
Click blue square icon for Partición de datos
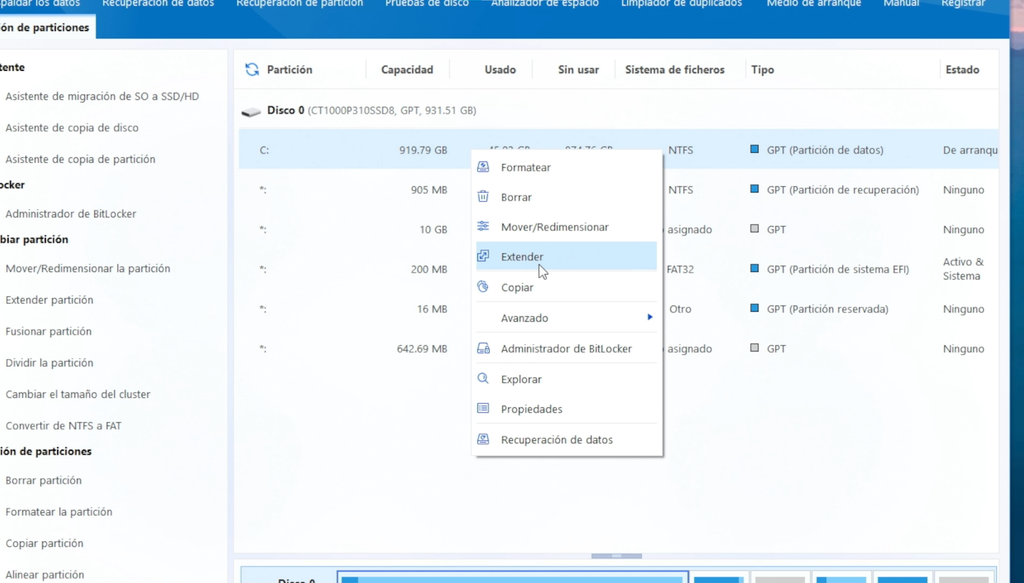(x=754, y=150)
